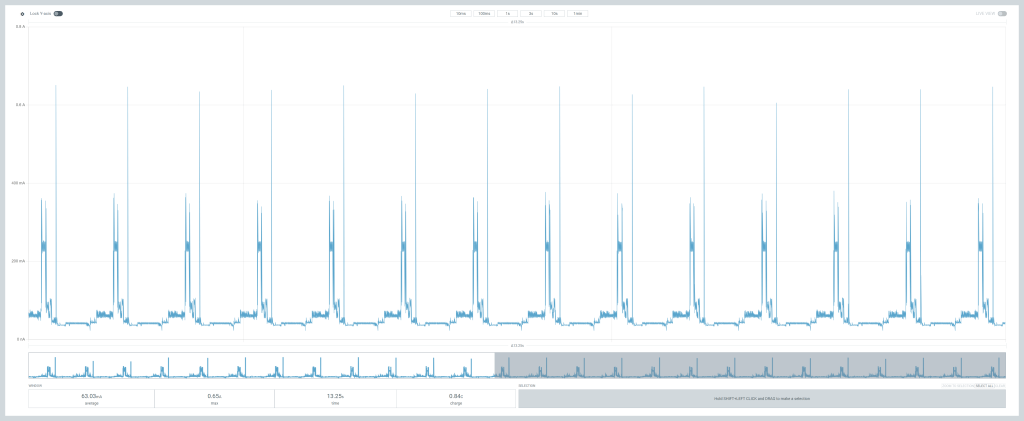Open the chart settings gear icon

22,14
